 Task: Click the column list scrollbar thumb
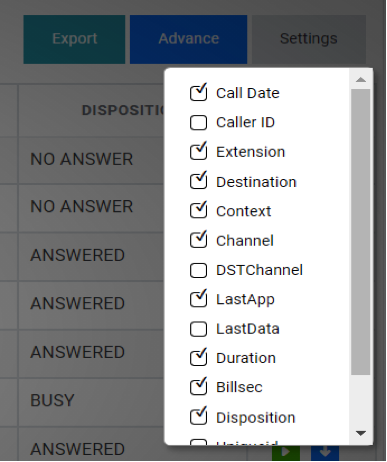click(361, 232)
